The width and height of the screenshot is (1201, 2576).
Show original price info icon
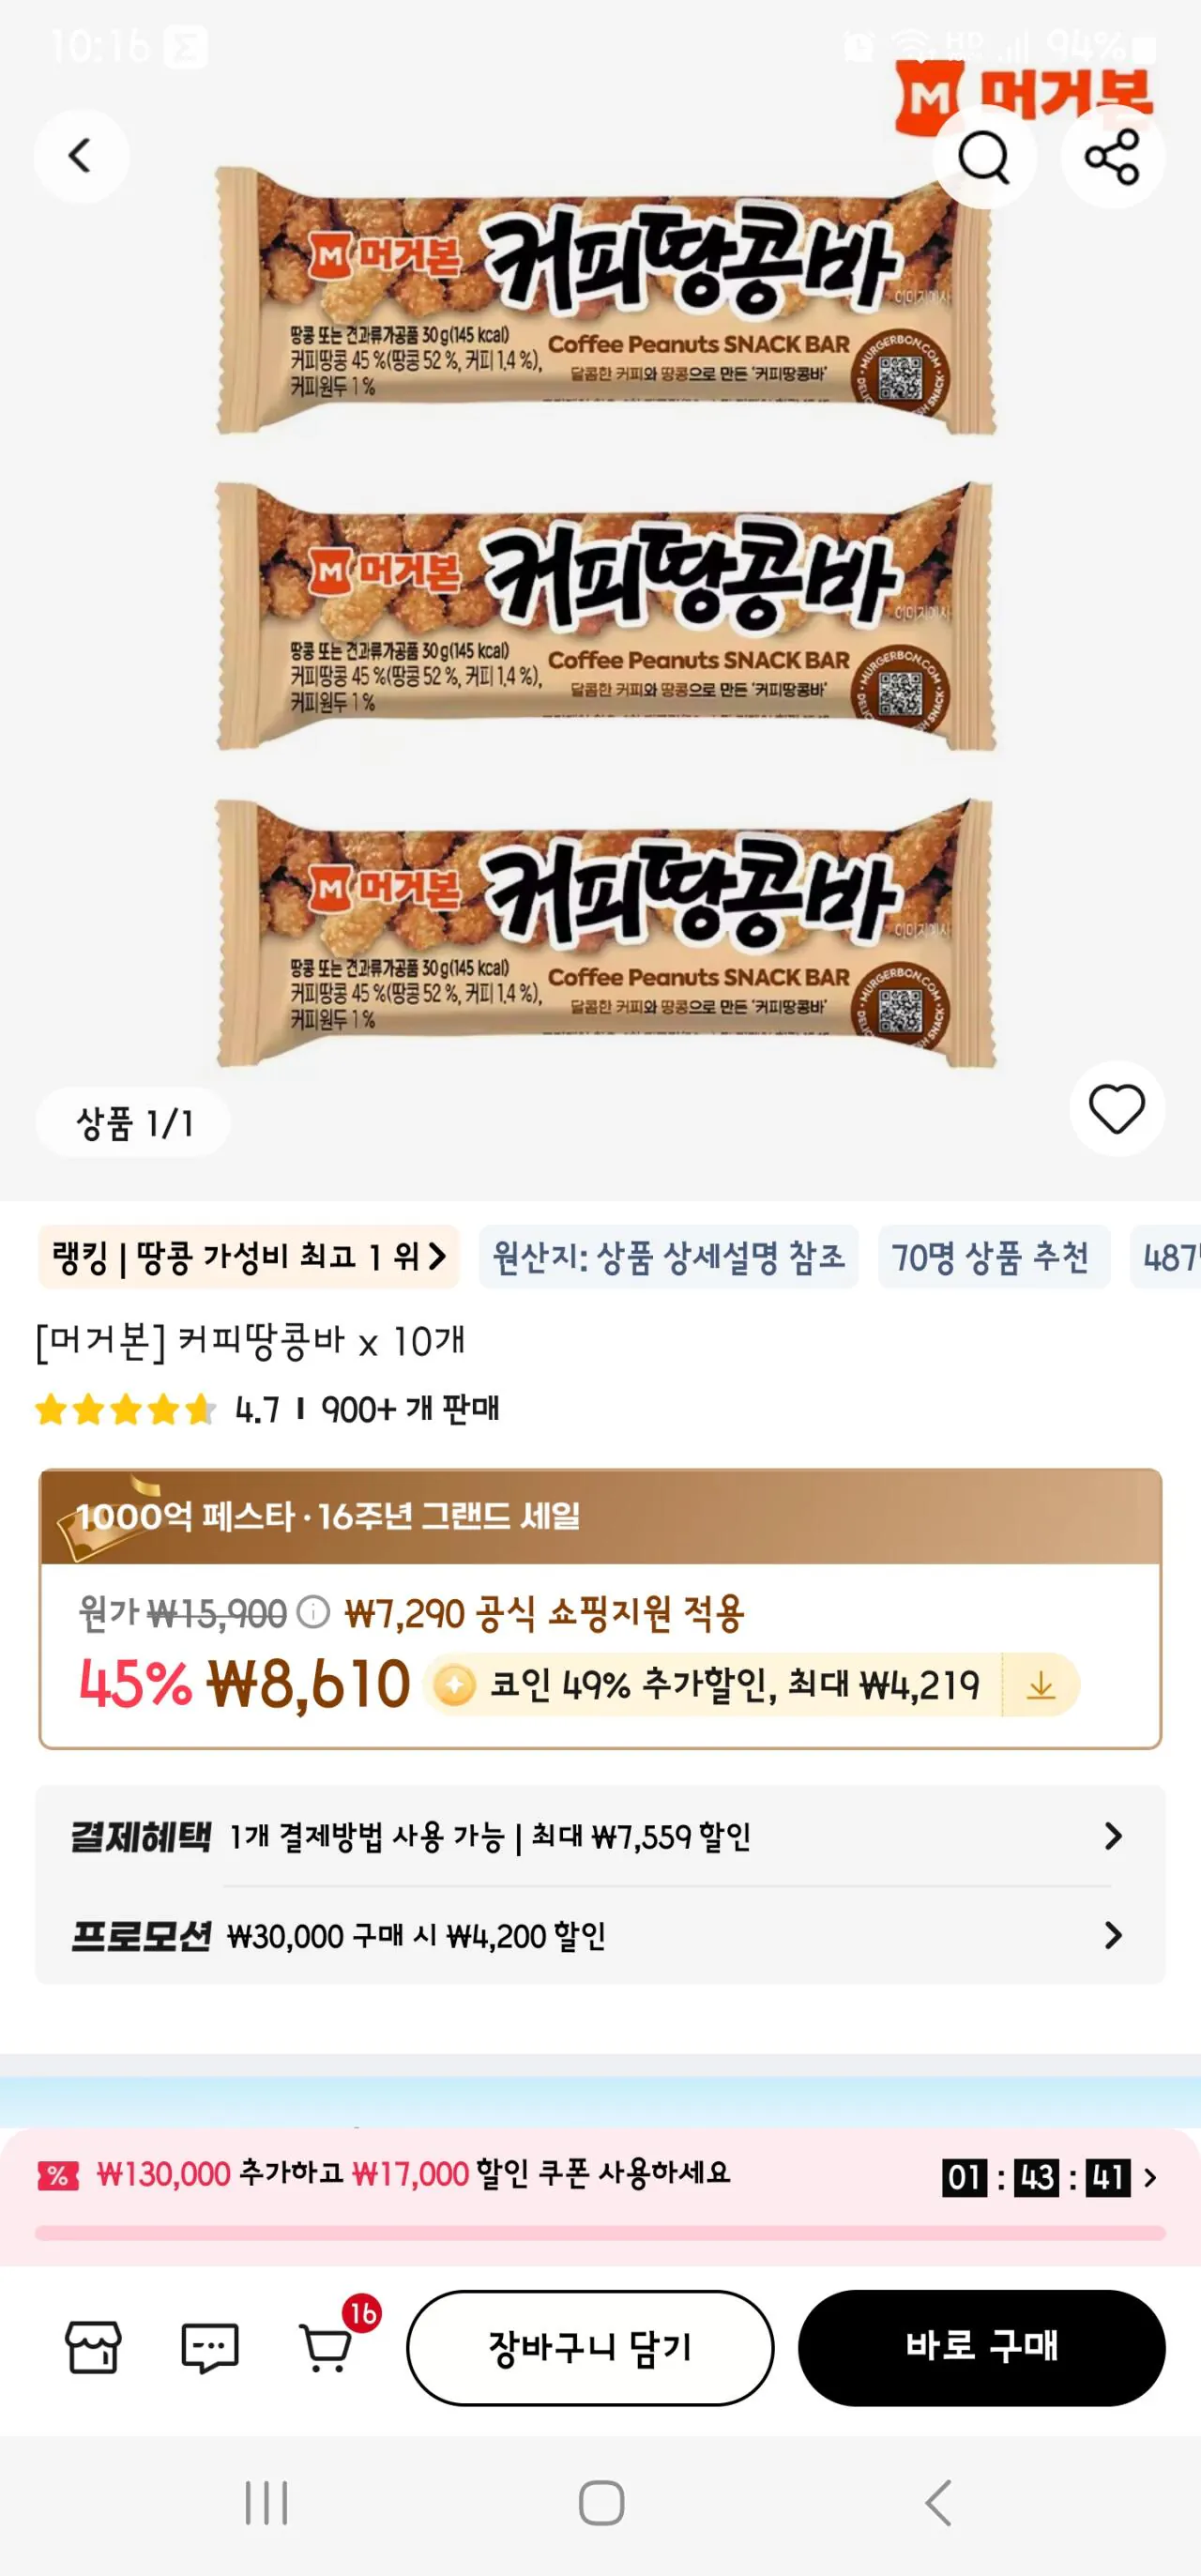click(313, 1612)
